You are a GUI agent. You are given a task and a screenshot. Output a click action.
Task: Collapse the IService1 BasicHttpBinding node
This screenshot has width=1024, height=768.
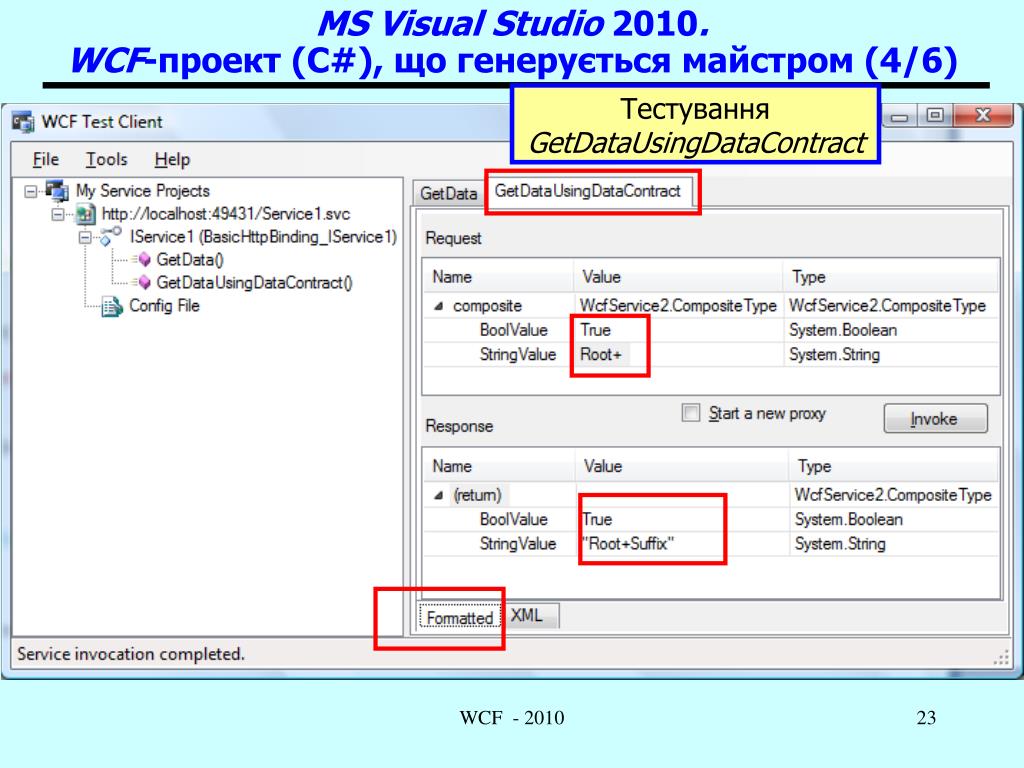[x=85, y=237]
